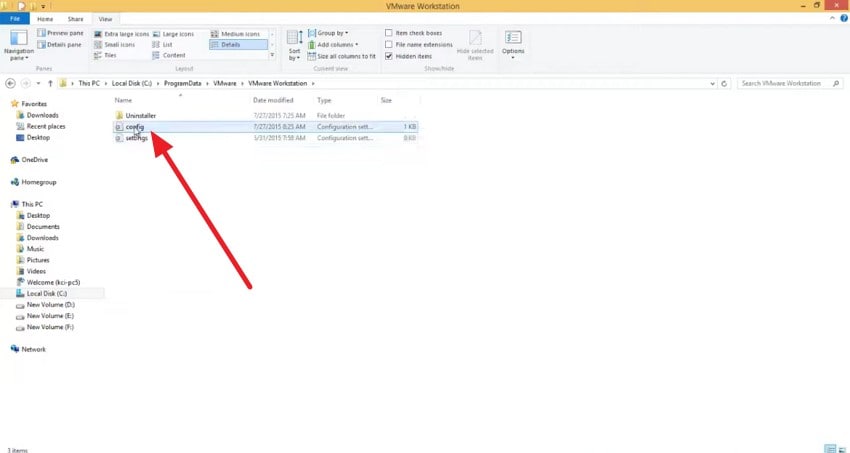Image resolution: width=850 pixels, height=453 pixels.
Task: Open Explorer Help icon
Action: point(844,18)
